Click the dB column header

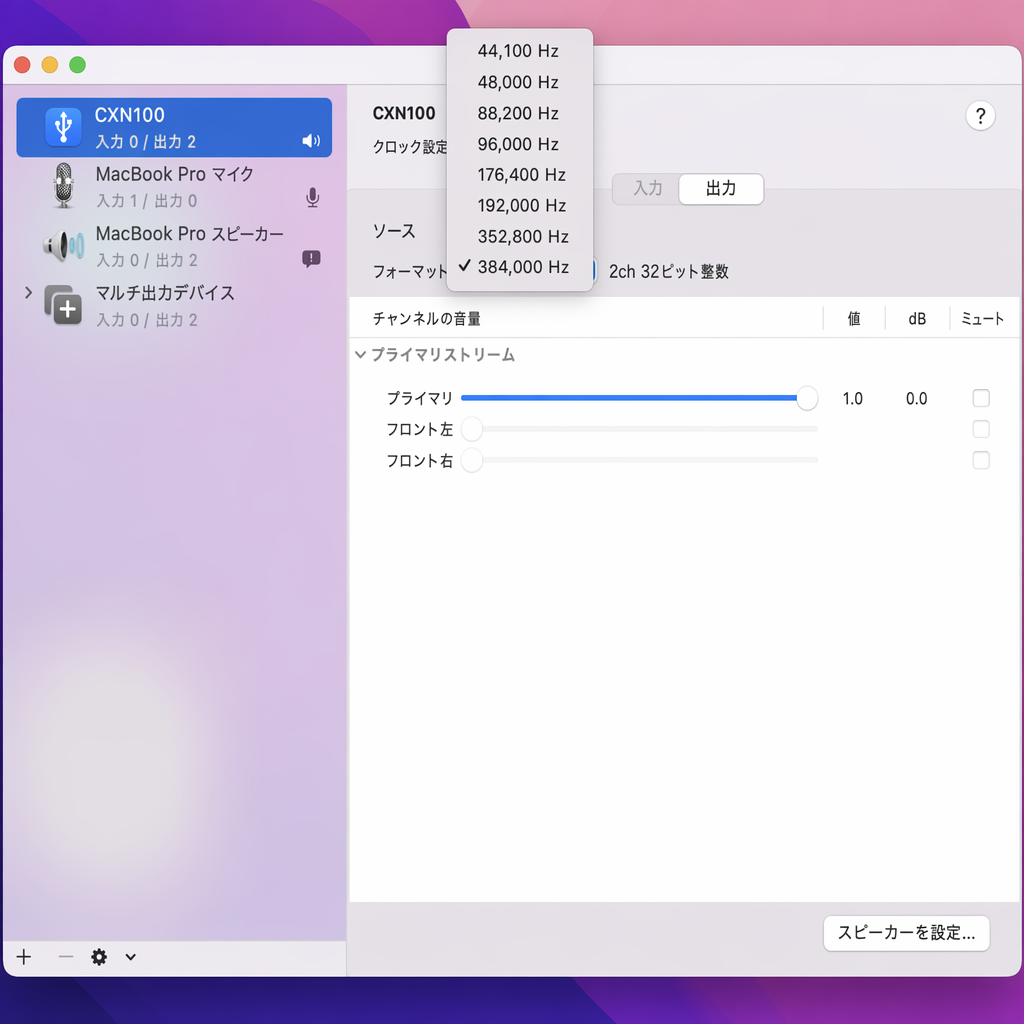[x=917, y=319]
